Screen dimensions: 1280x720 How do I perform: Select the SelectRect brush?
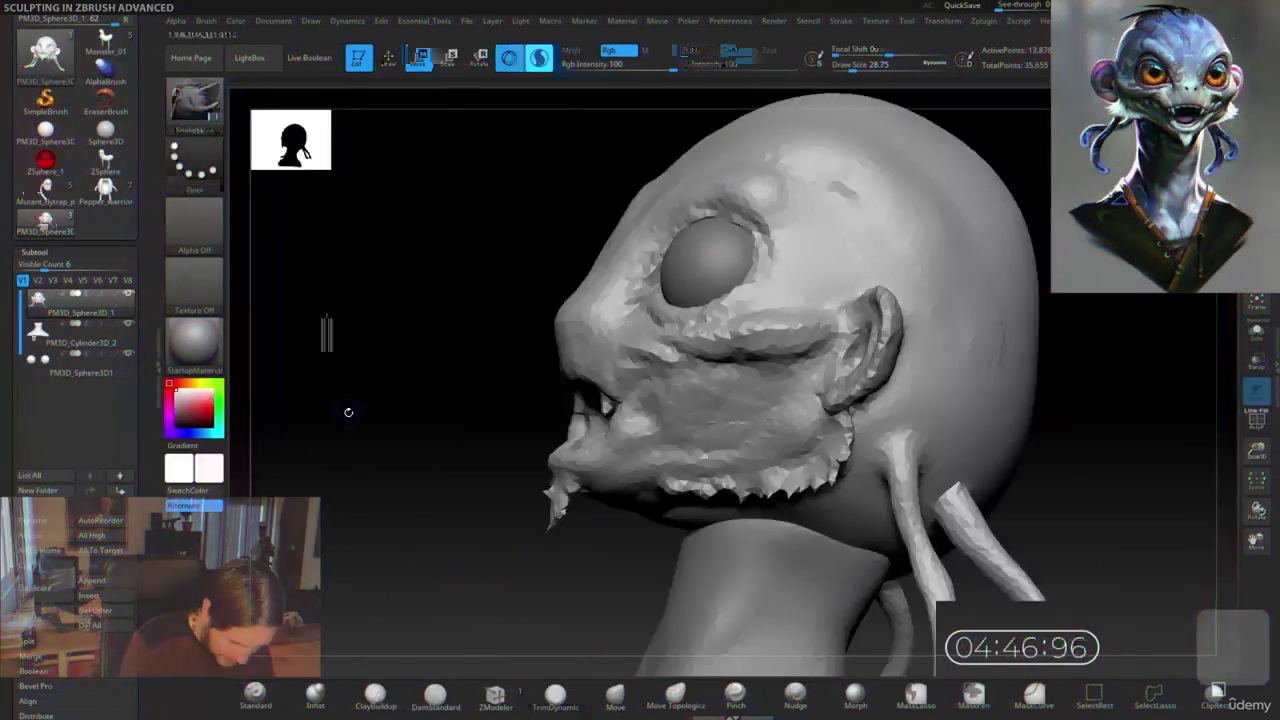click(1094, 696)
